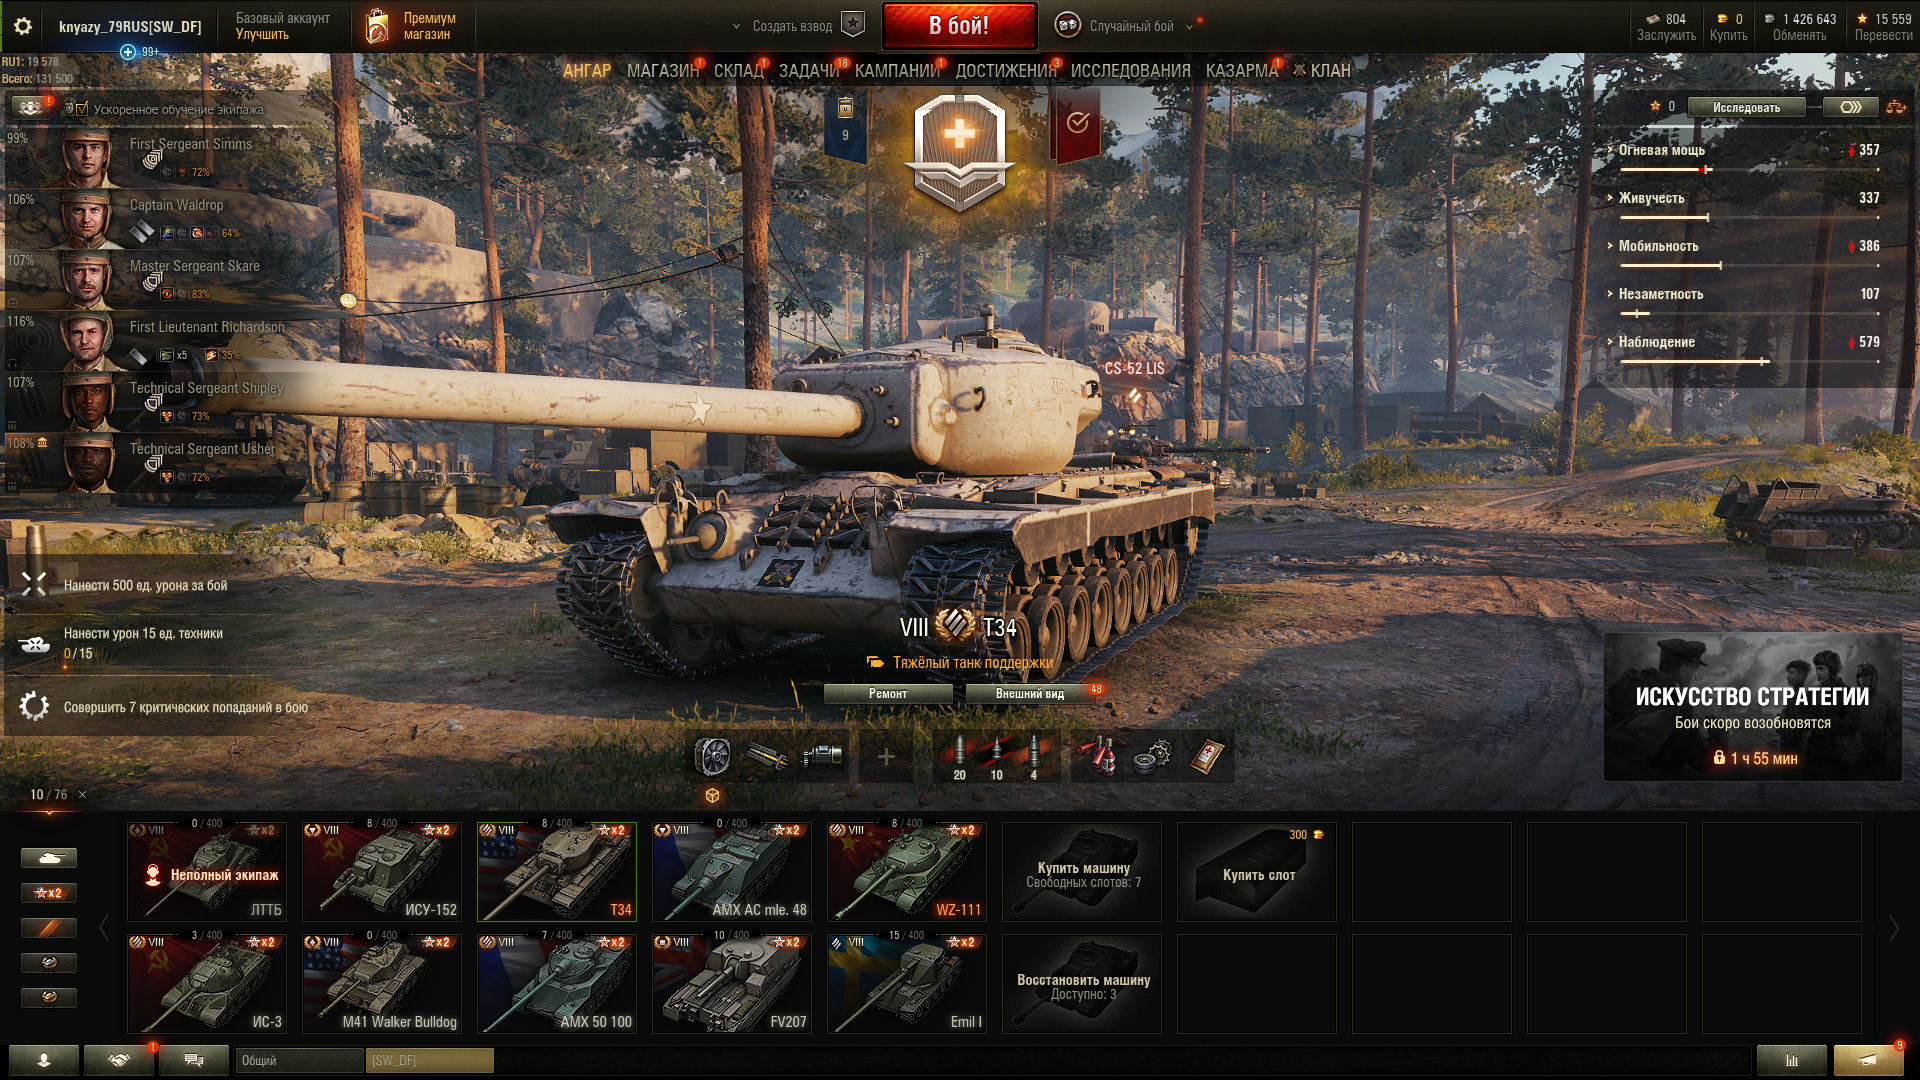The height and width of the screenshot is (1080, 1920).
Task: Open the first aid kit consumable slot
Action: point(1207,757)
